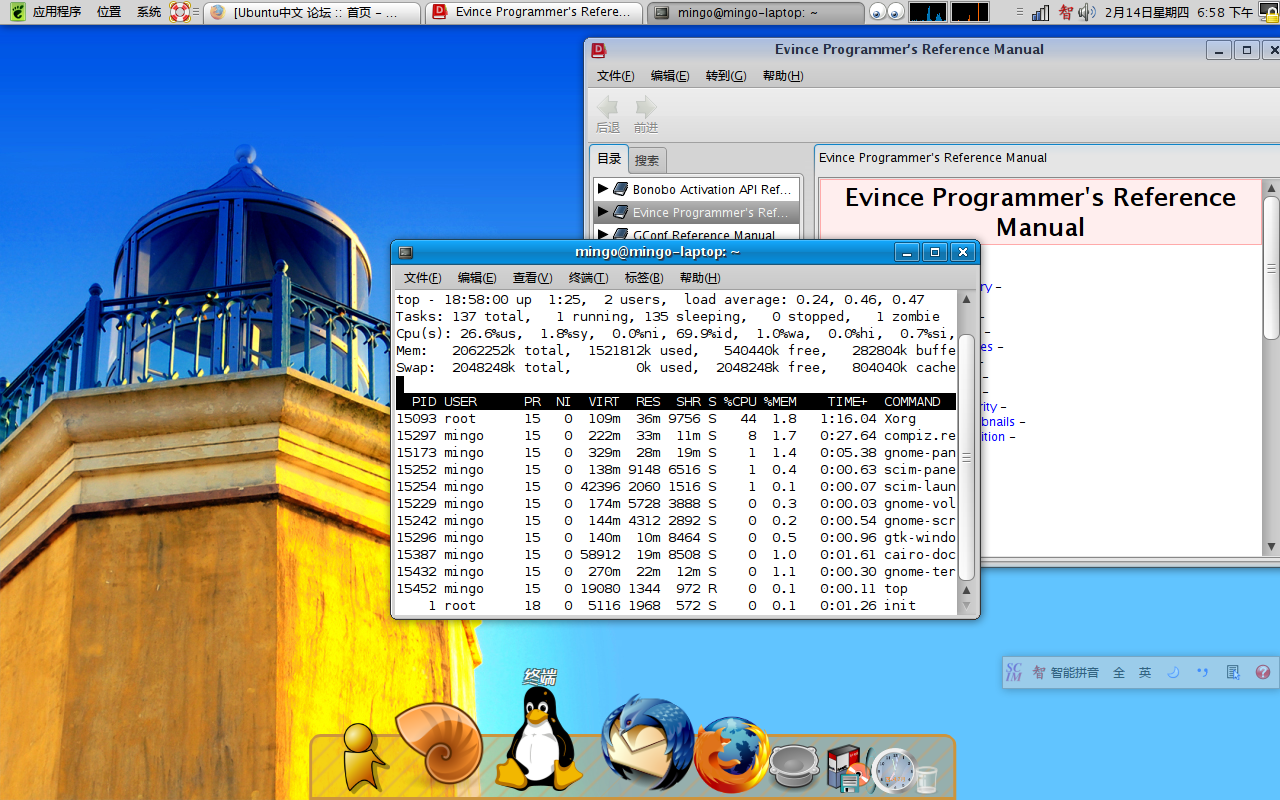This screenshot has height=800, width=1280.
Task: Switch to the 目录 tab
Action: (609, 159)
